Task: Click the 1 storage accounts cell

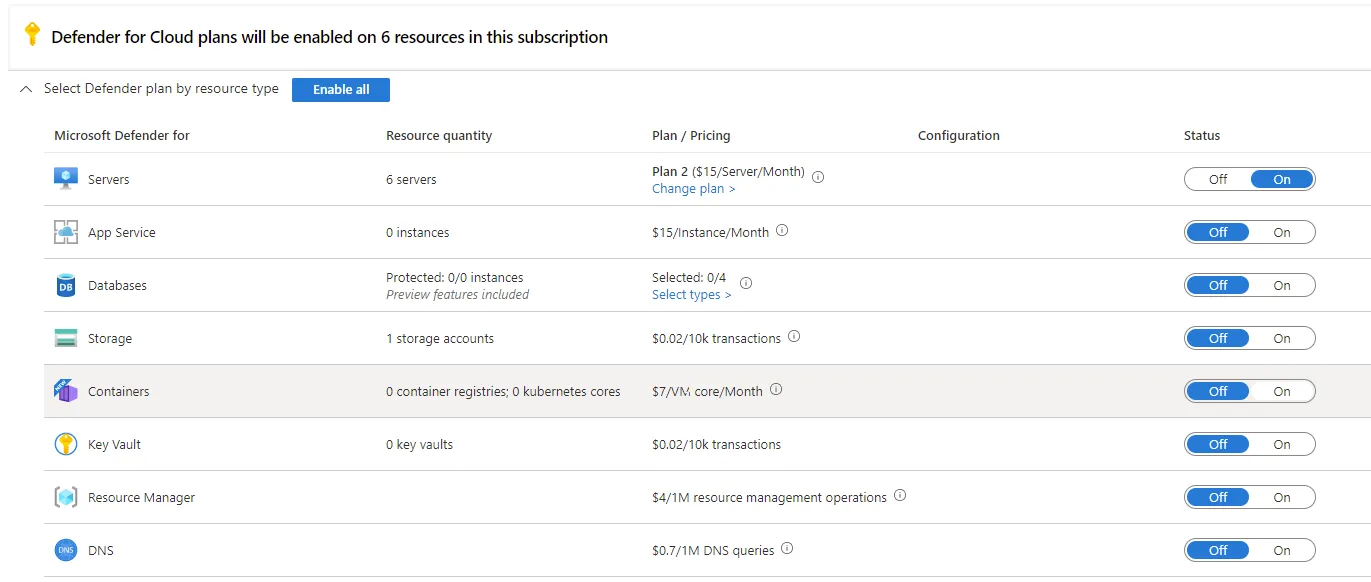Action: tap(440, 338)
